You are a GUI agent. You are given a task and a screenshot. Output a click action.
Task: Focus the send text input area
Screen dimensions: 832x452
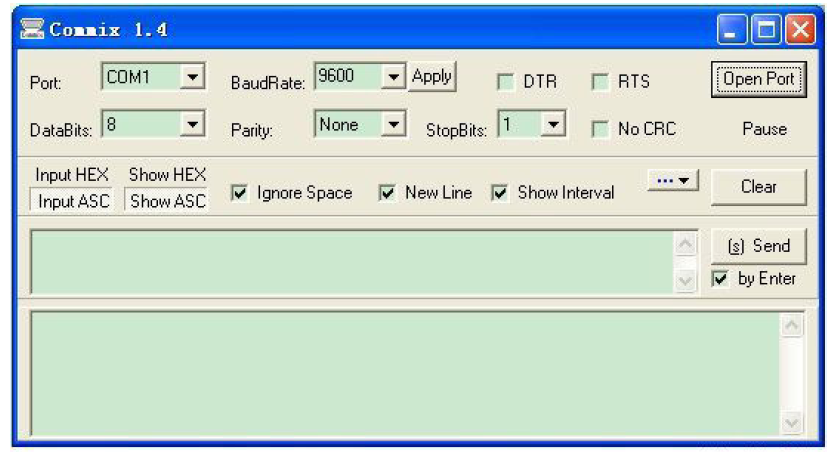tap(353, 262)
